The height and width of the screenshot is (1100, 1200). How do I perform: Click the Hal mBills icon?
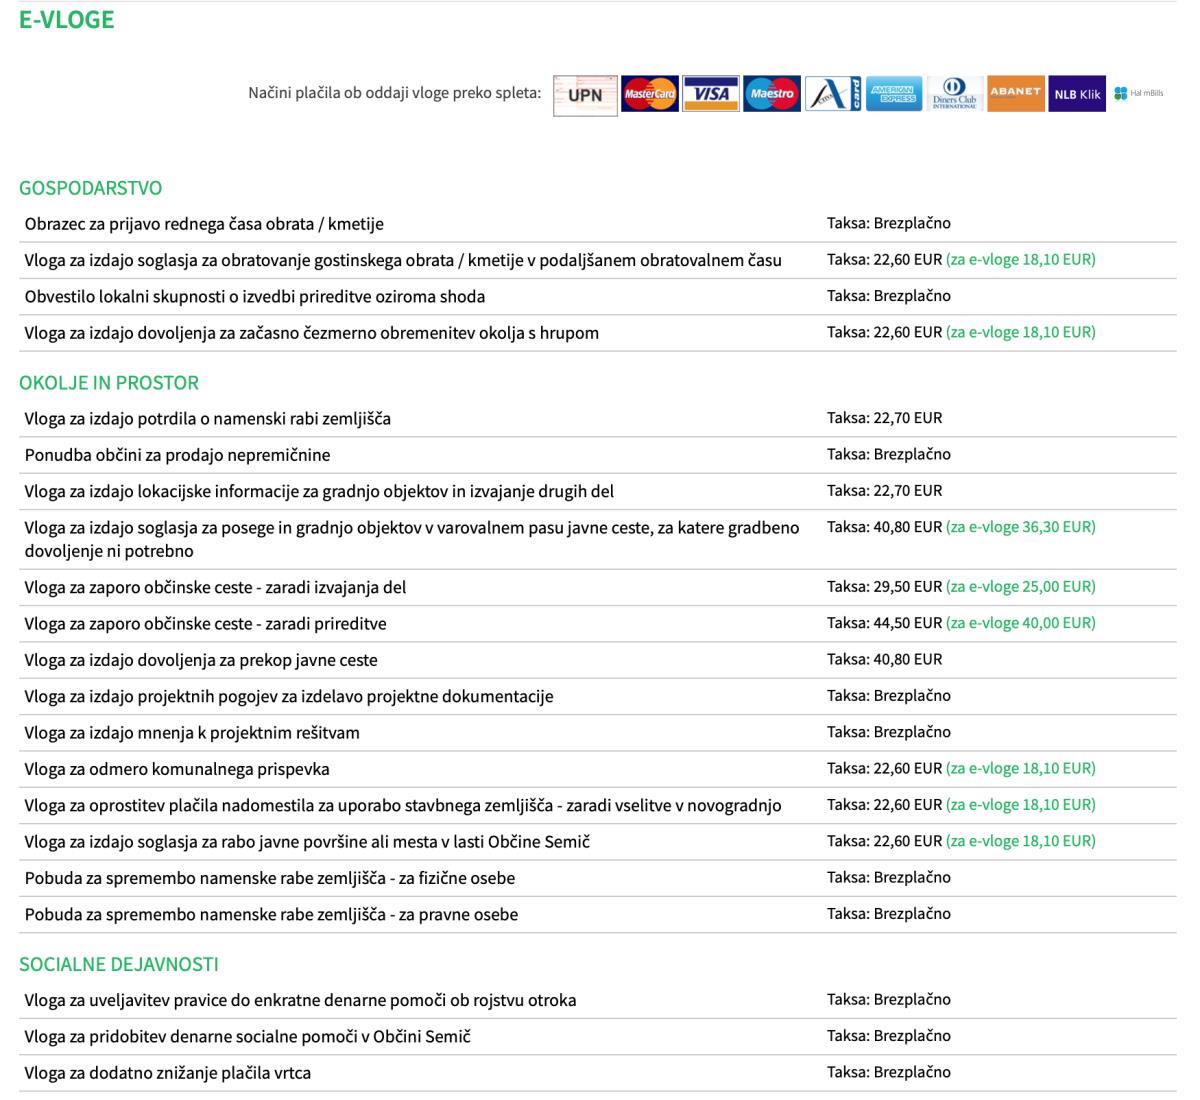point(1139,94)
